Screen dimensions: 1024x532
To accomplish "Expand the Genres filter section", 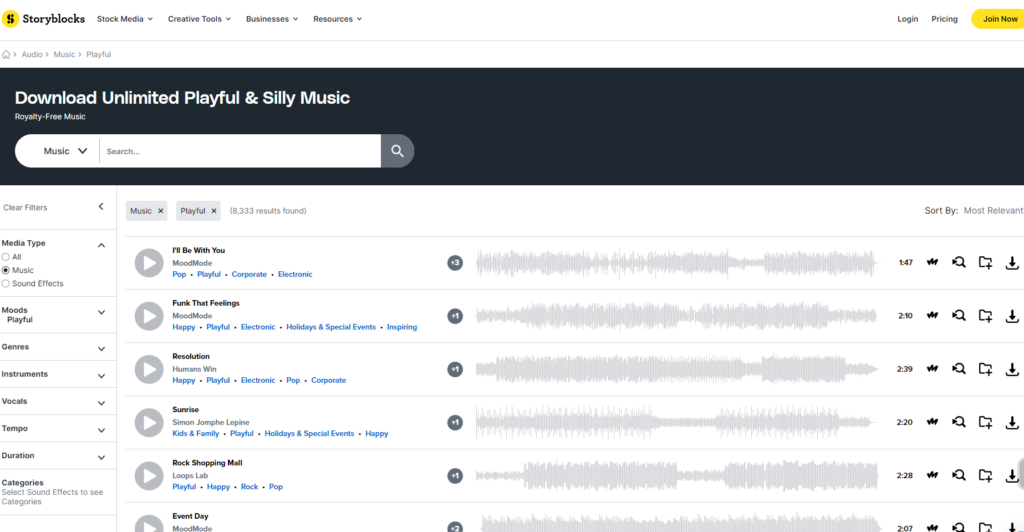I will [x=101, y=348].
